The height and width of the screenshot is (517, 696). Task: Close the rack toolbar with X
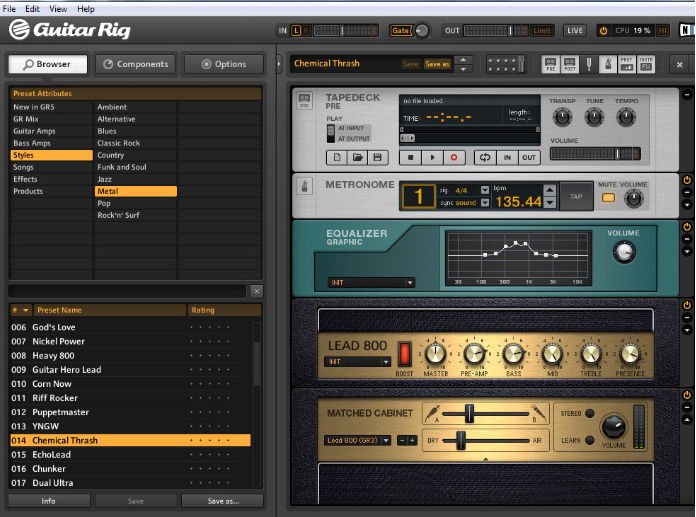pyautogui.click(x=679, y=65)
